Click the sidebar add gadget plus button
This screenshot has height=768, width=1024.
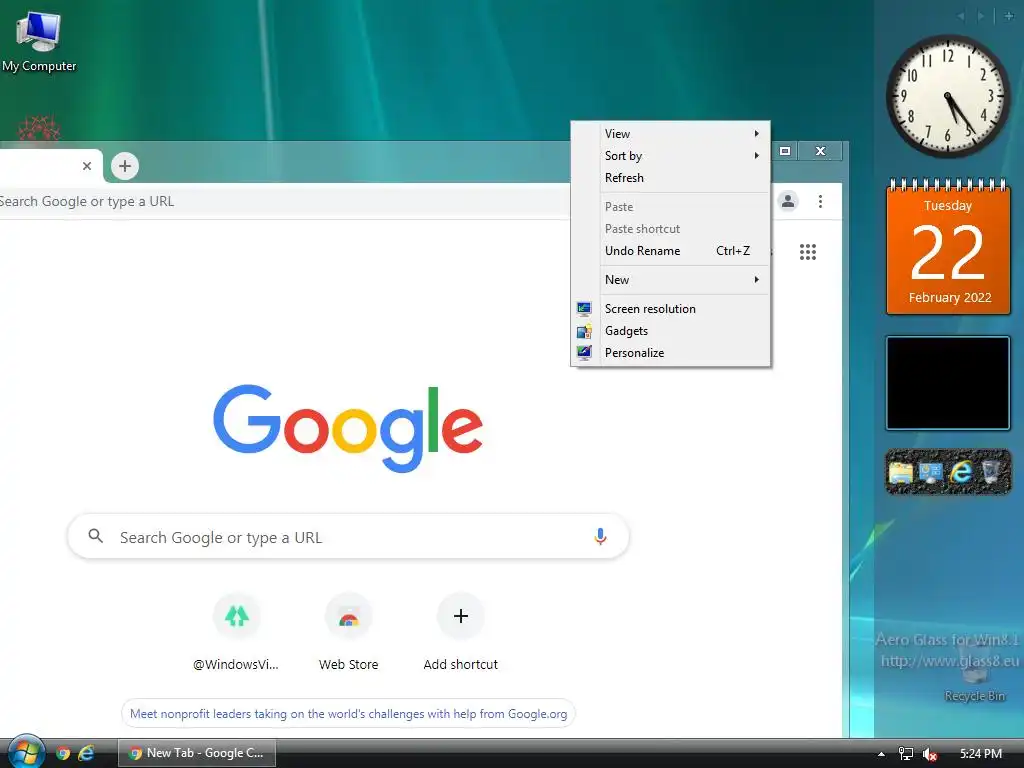click(1008, 16)
